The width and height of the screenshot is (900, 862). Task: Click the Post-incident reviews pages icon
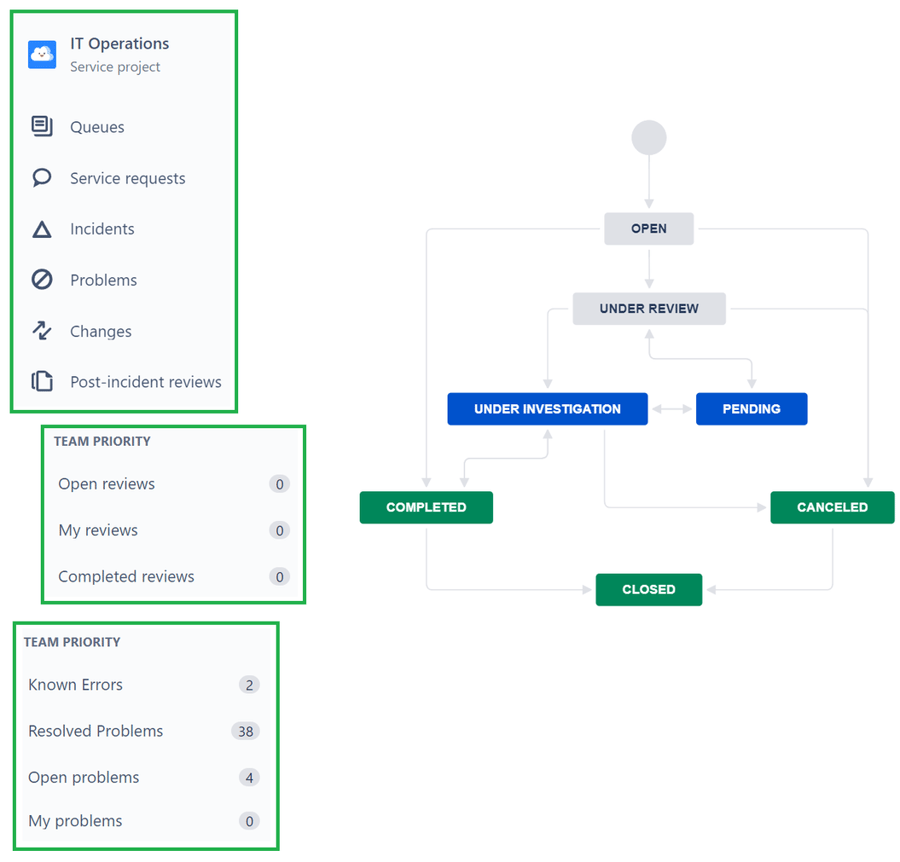(40, 381)
